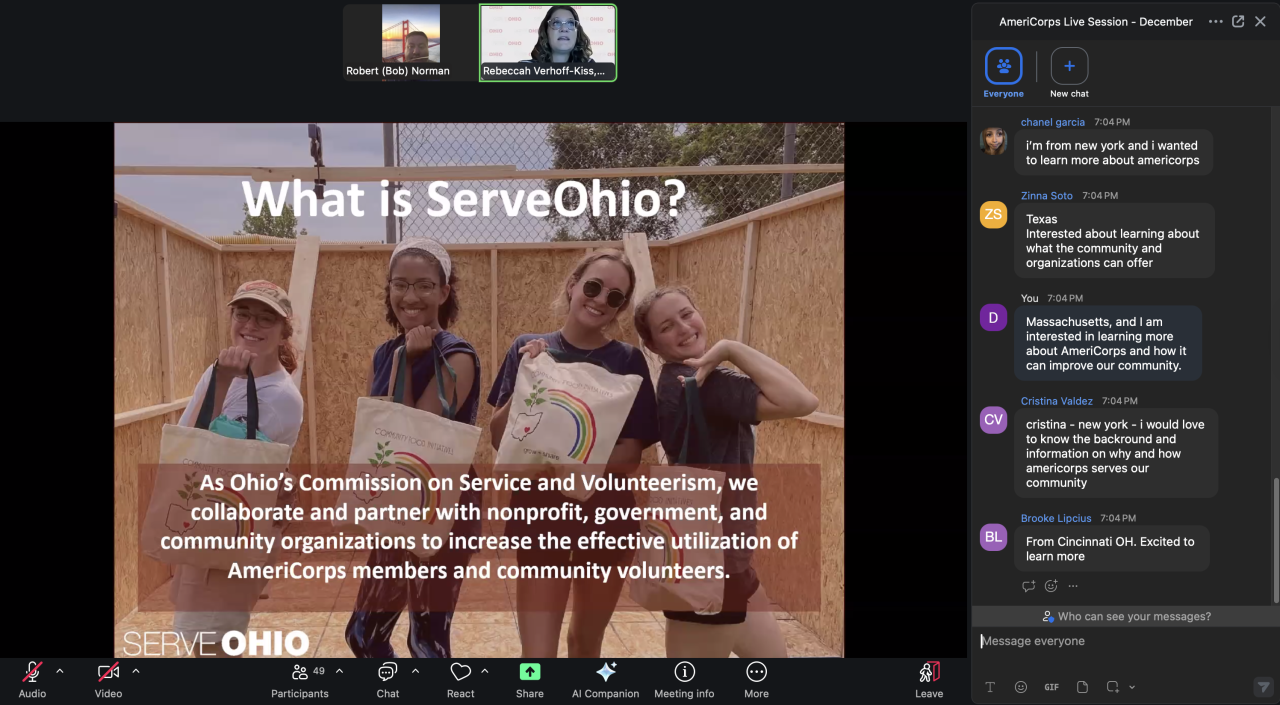This screenshot has width=1280, height=705.
Task: Click the Zinna Soto sender name
Action: (1047, 196)
